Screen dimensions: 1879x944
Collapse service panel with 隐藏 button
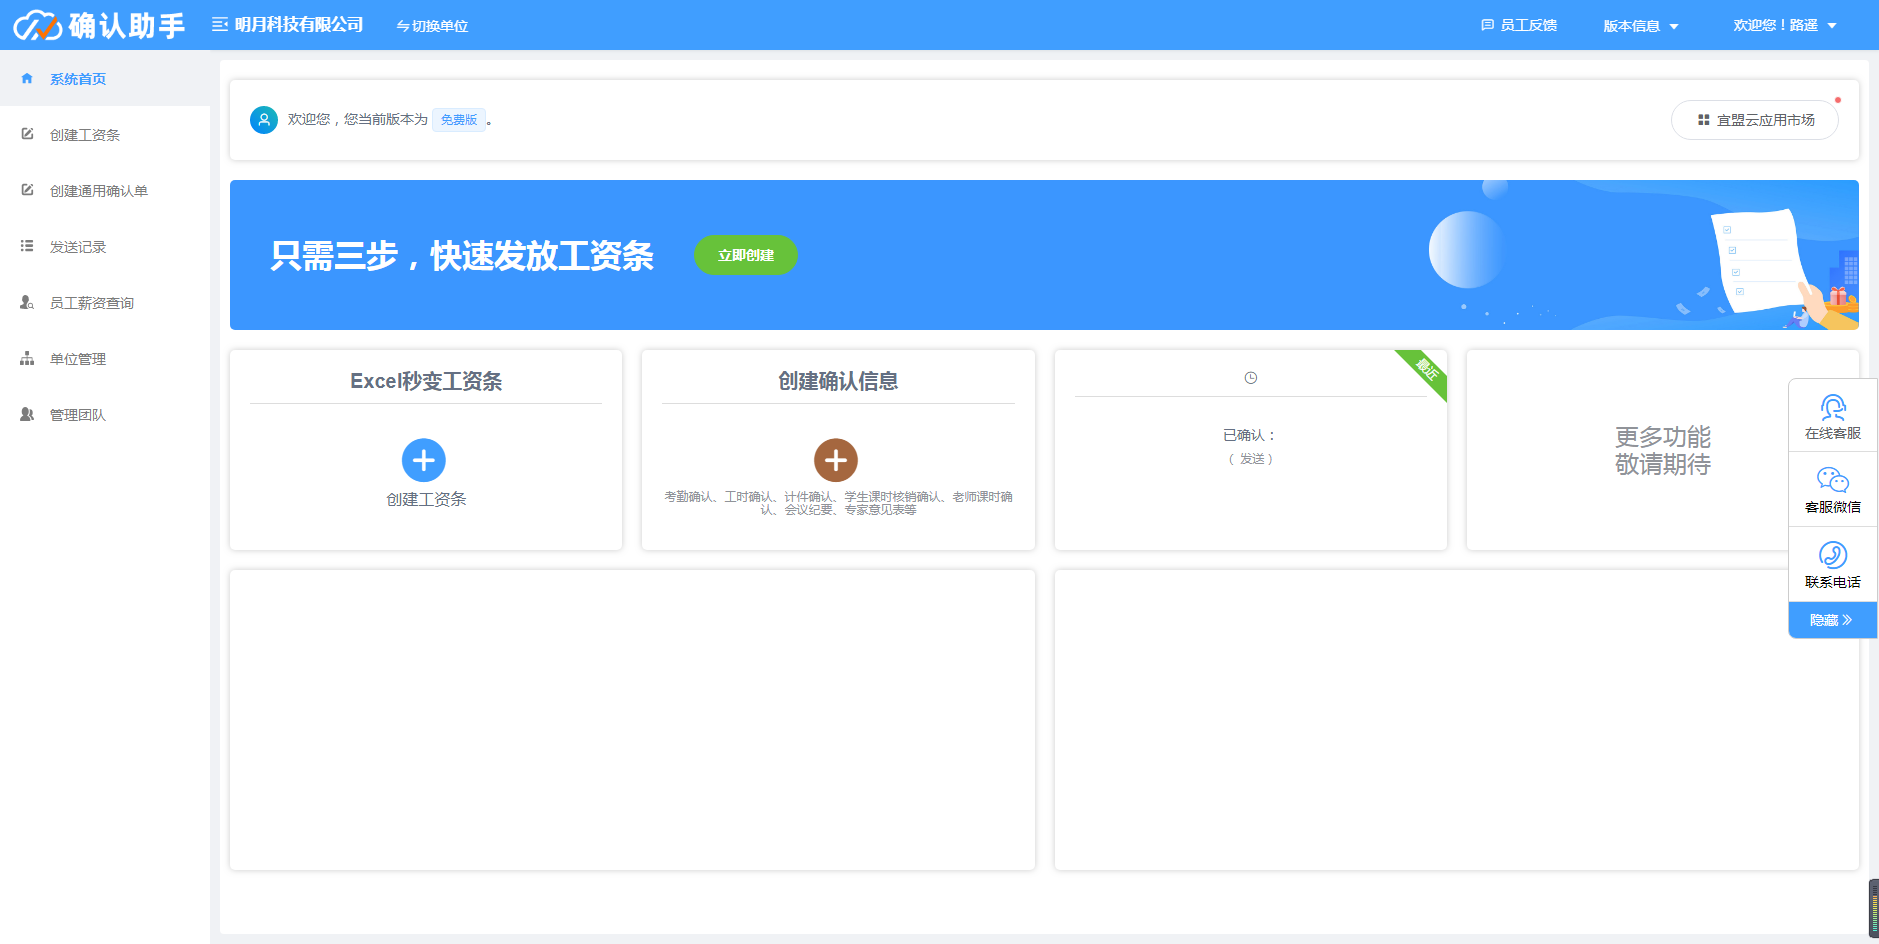(x=1832, y=620)
